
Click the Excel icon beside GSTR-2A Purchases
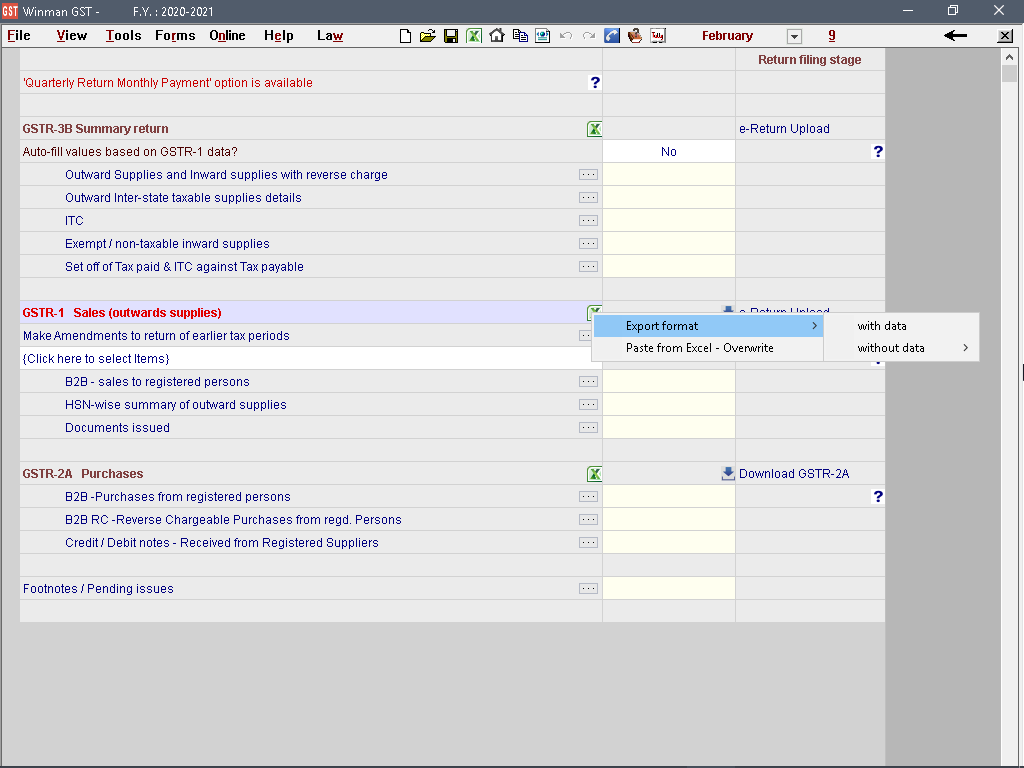pos(594,474)
